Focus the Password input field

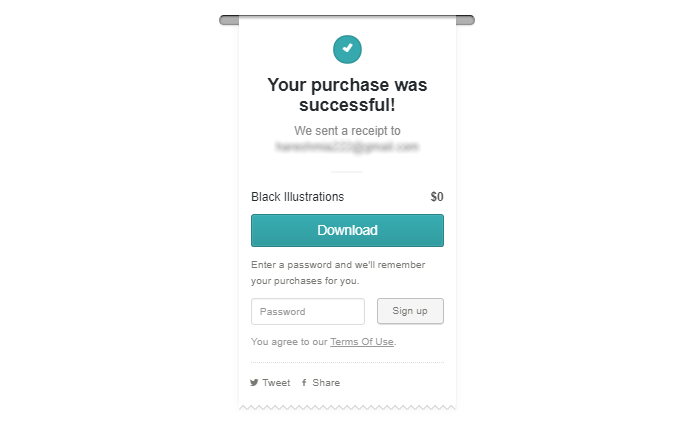click(308, 311)
